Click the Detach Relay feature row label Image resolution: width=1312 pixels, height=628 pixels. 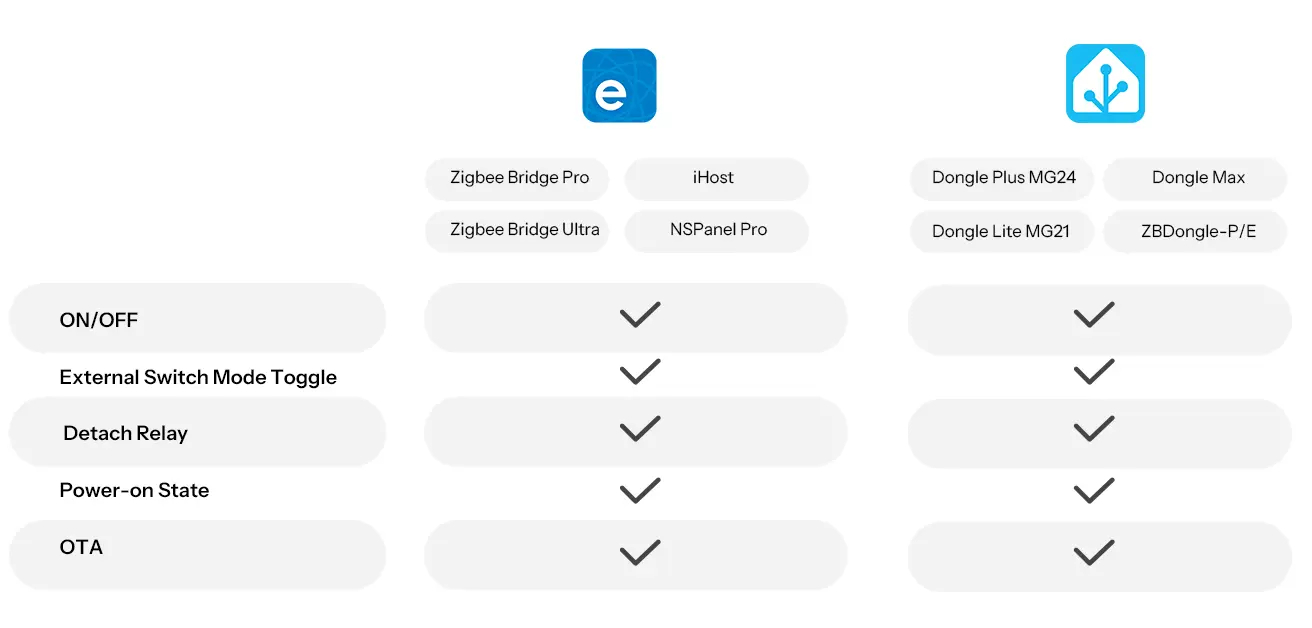coord(126,433)
